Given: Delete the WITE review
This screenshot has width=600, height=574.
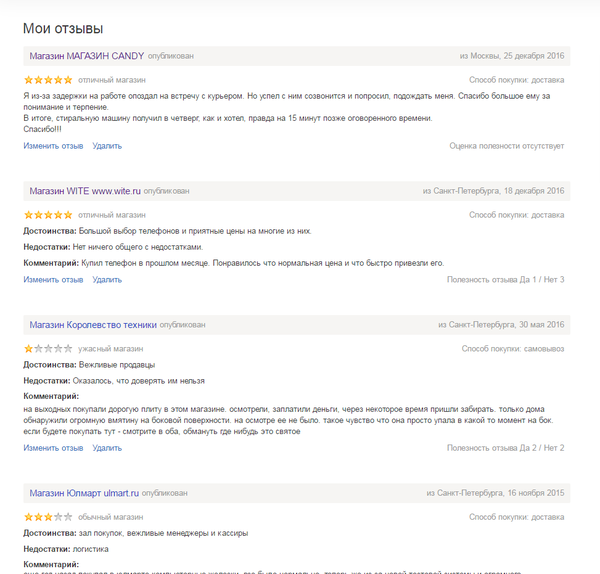Looking at the screenshot, I should [107, 279].
